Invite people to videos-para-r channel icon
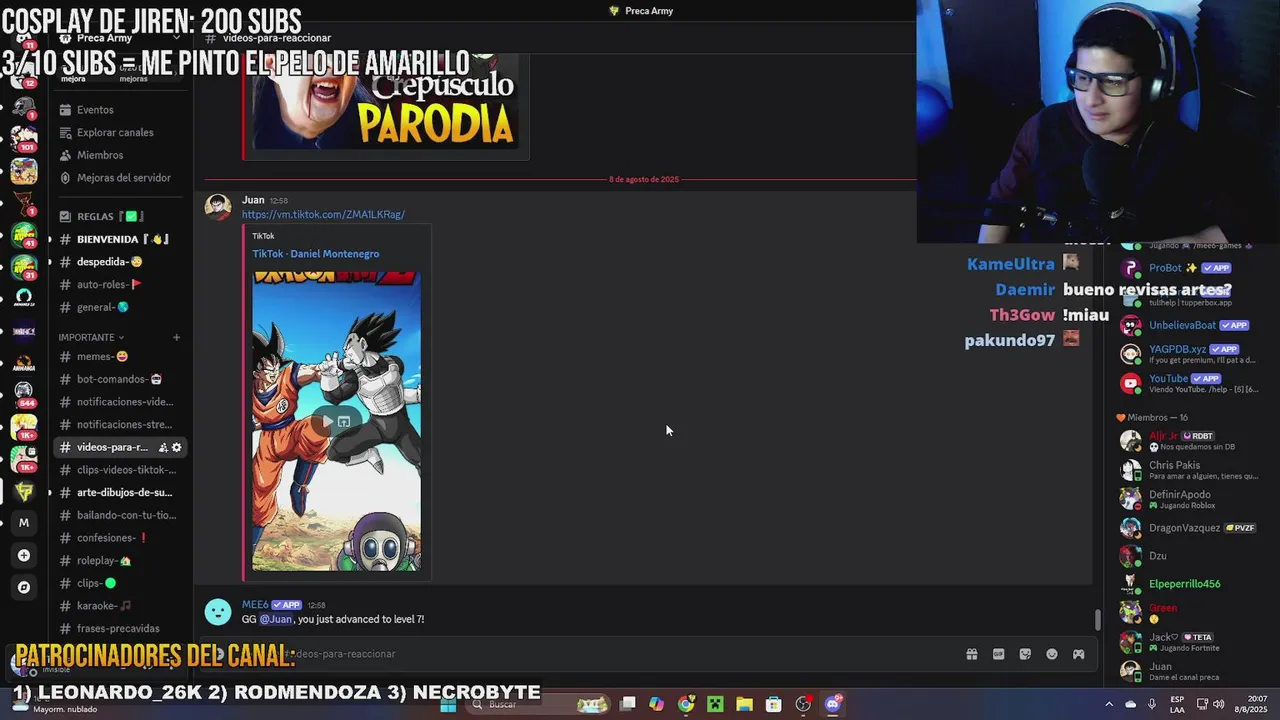 [163, 447]
